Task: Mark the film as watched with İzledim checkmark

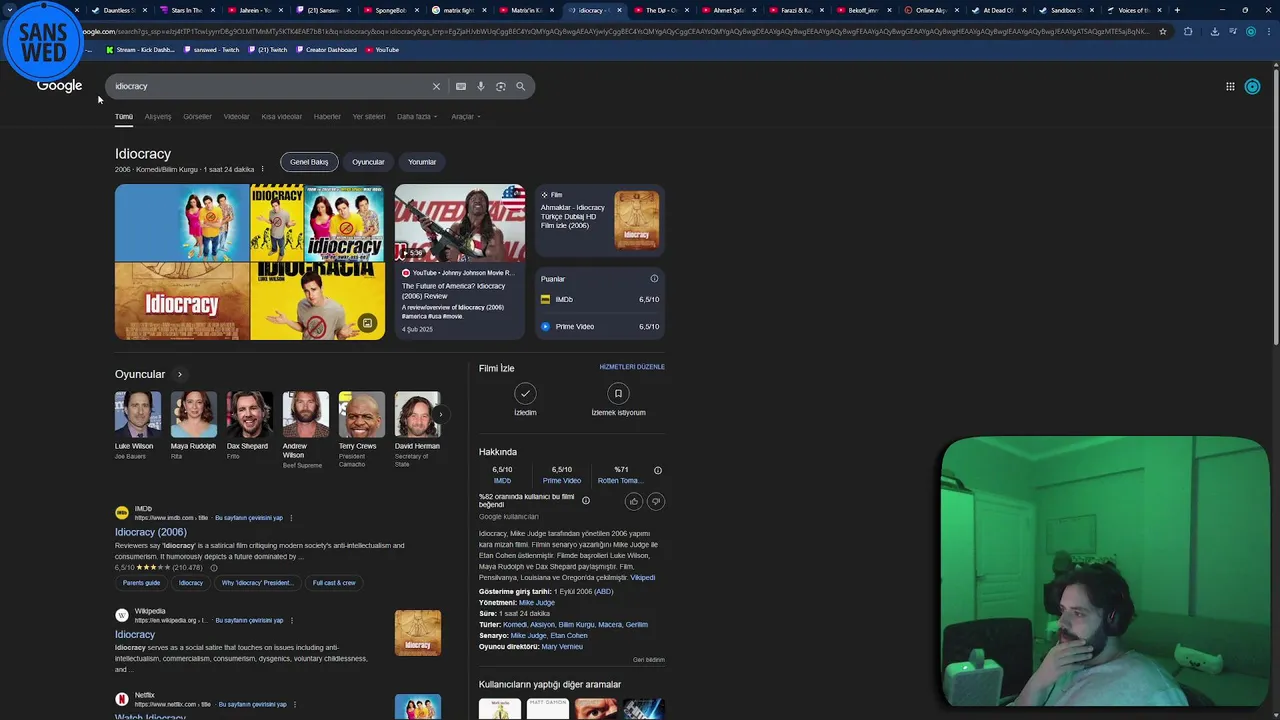Action: pos(525,393)
